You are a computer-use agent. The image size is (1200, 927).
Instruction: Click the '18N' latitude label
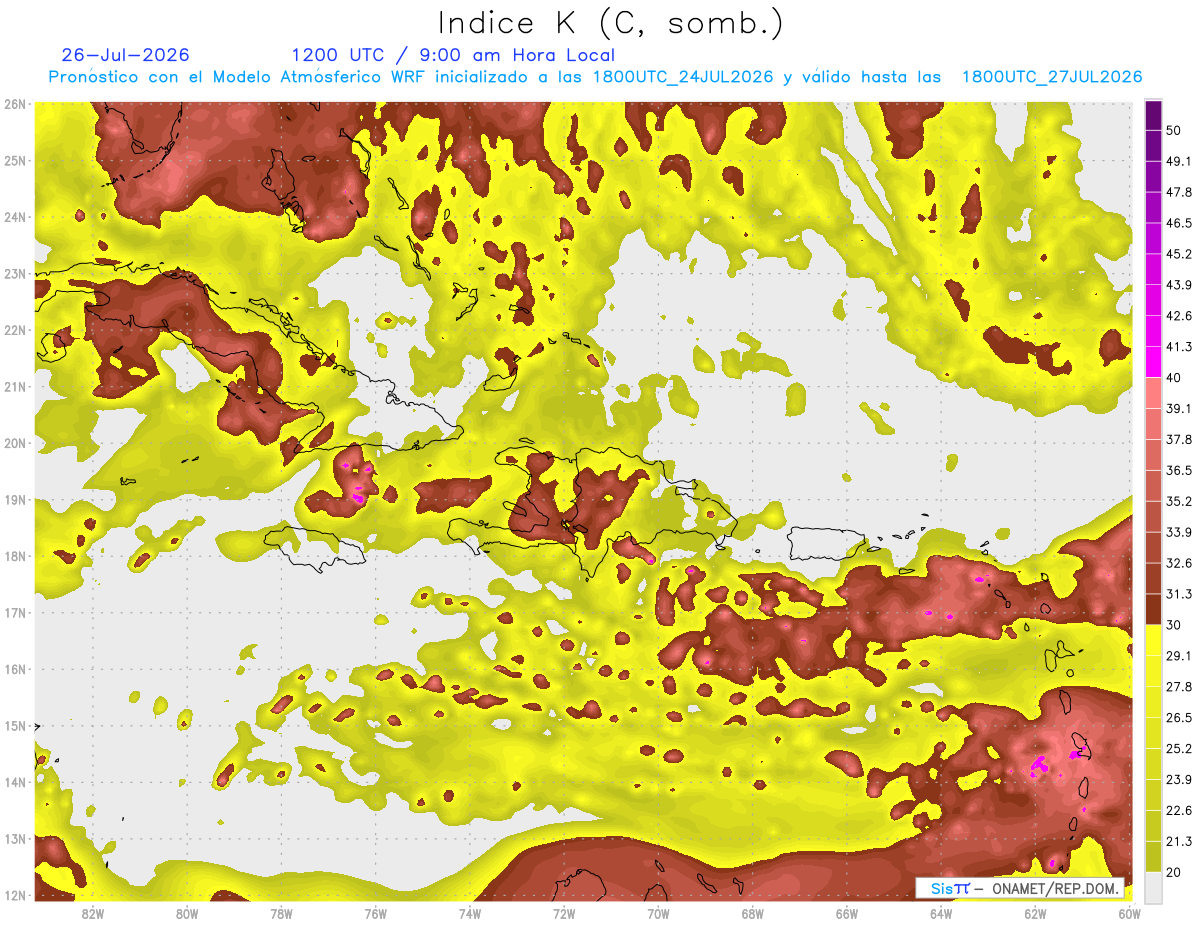(14, 556)
